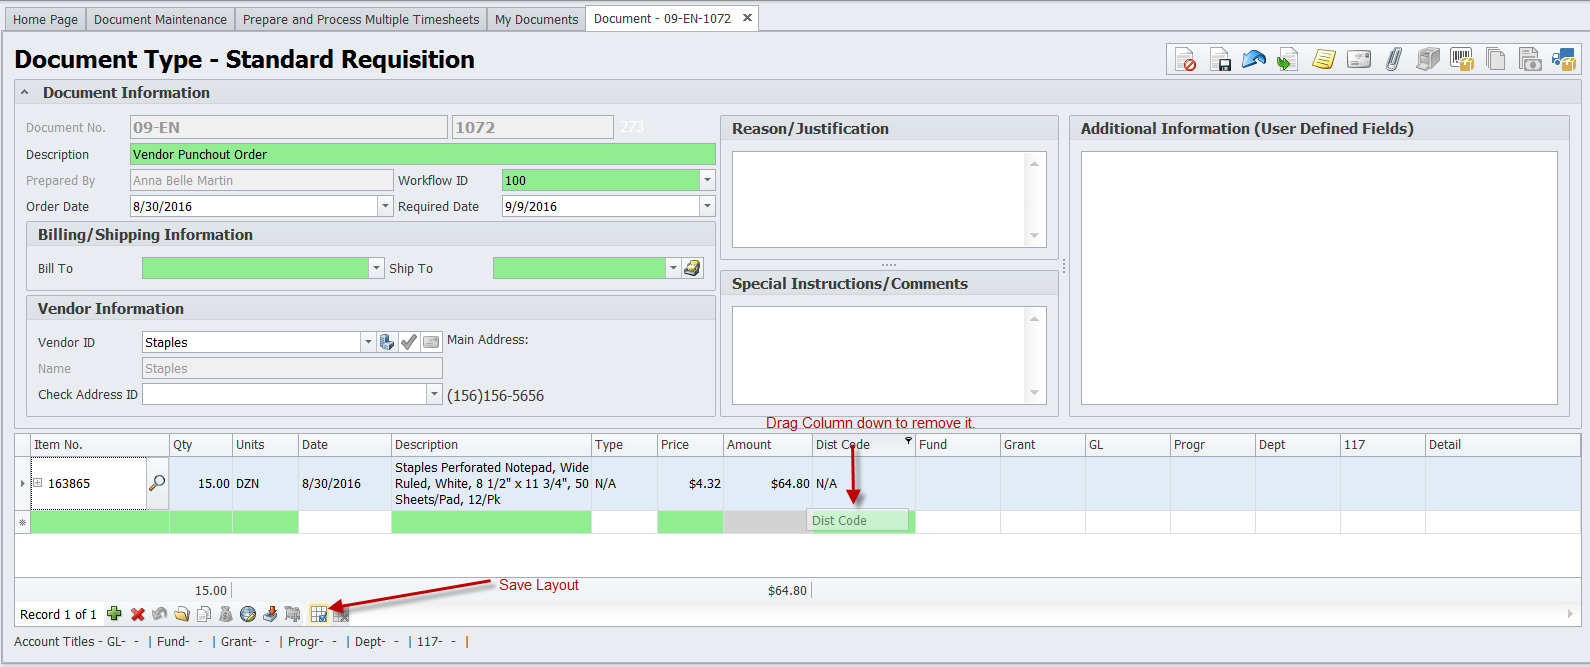Open the yellow notes icon
The image size is (1590, 667).
click(1324, 60)
